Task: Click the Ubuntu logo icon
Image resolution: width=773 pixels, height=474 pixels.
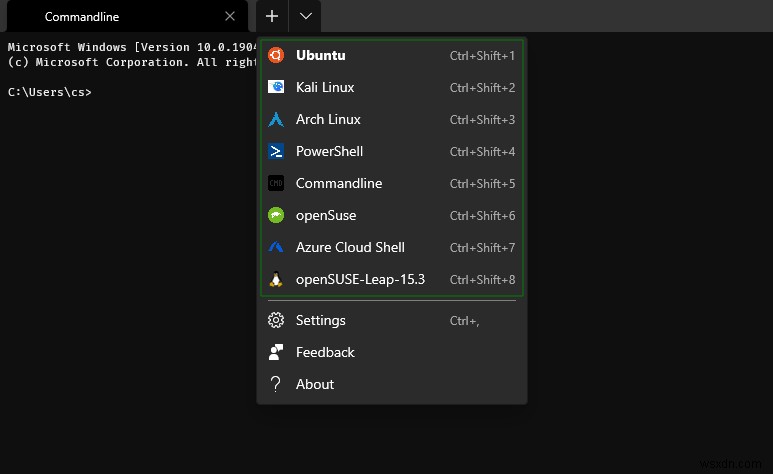Action: [276, 55]
